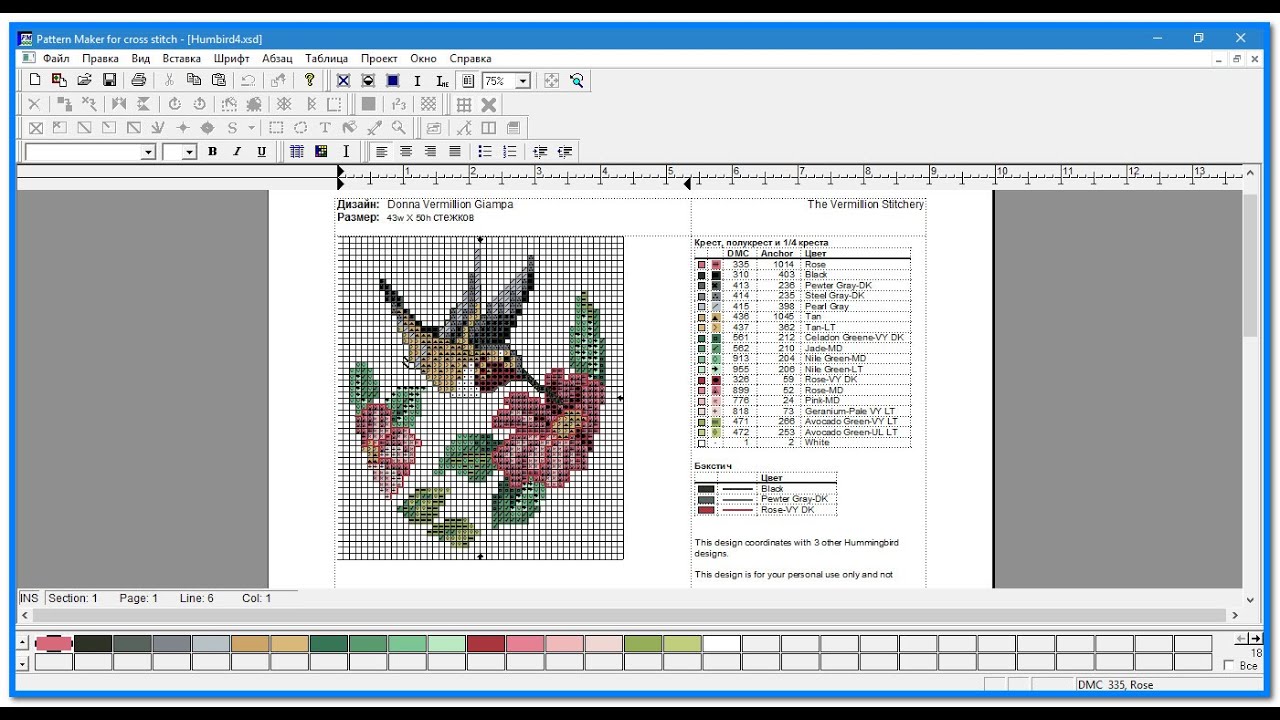Import image into new pattern icon
The height and width of the screenshot is (720, 1280).
click(x=60, y=80)
